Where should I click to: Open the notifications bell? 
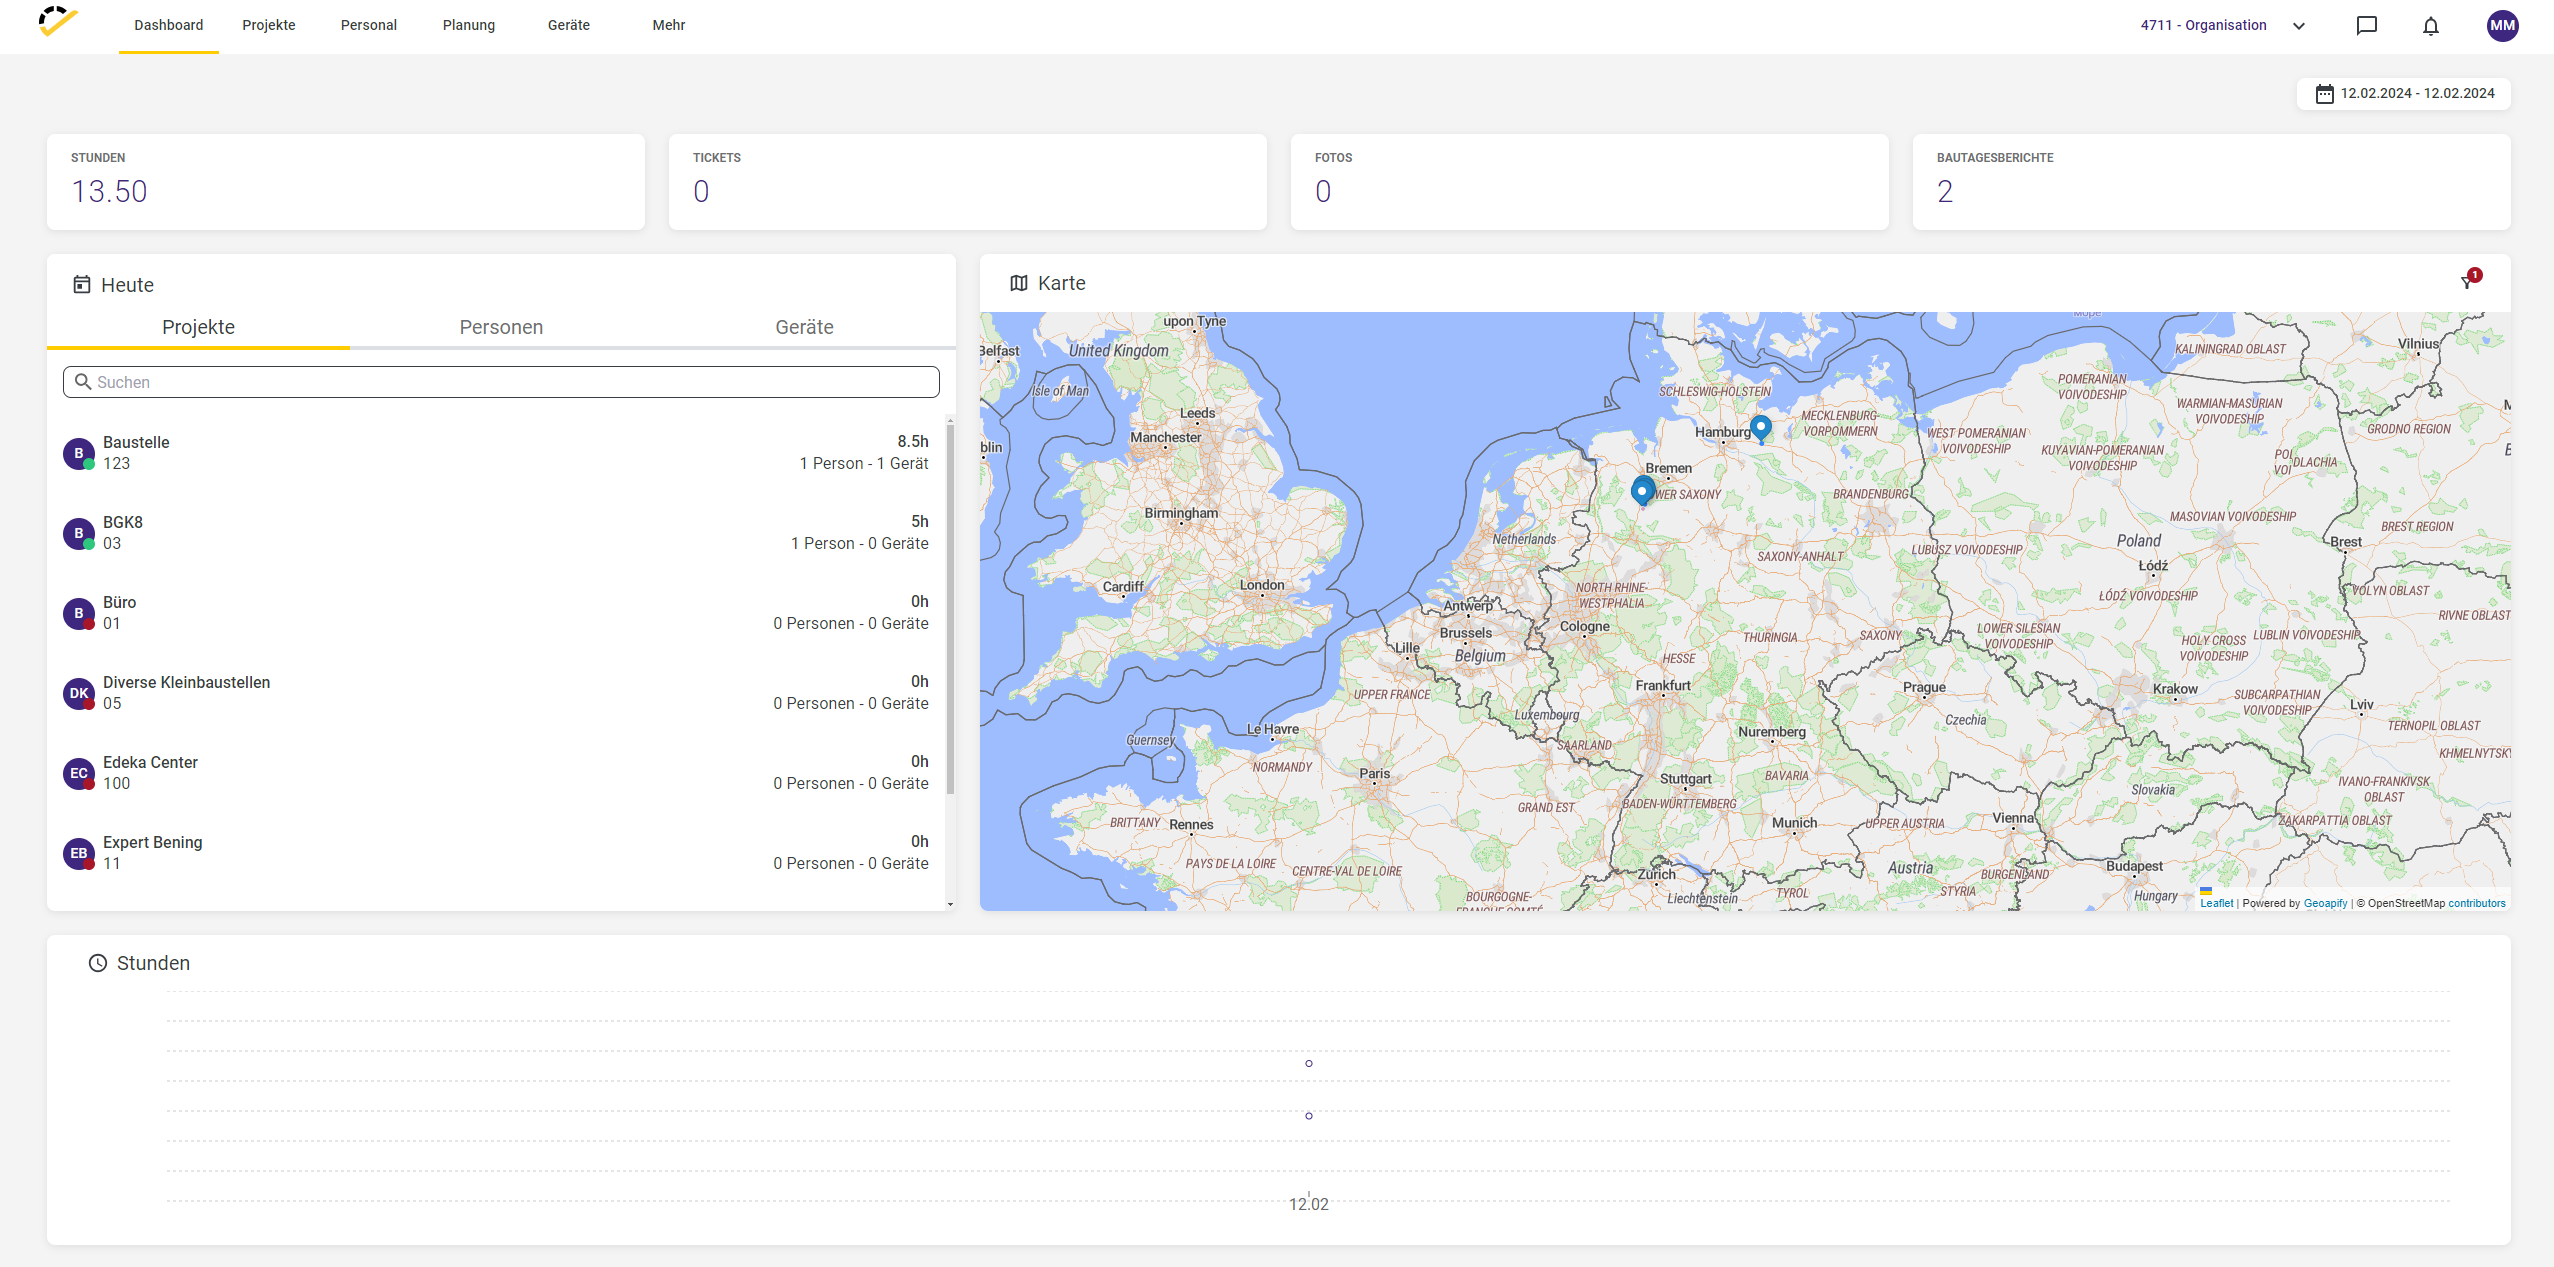(x=2431, y=26)
